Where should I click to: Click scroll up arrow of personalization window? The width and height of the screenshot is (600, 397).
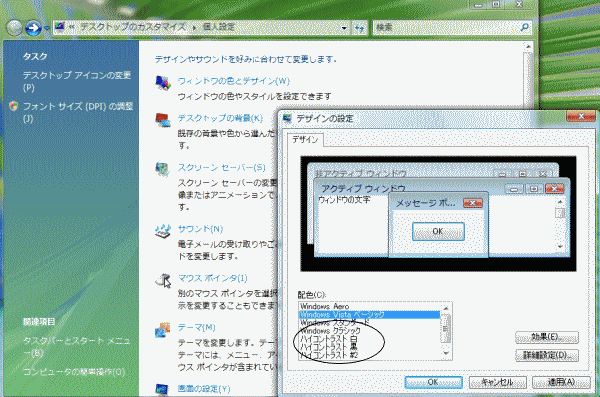point(528,47)
